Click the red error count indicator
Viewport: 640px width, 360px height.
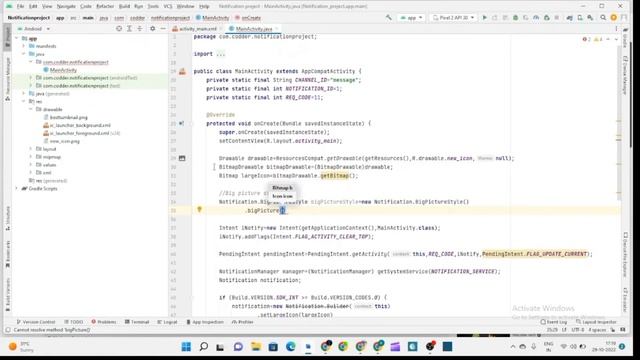586,39
